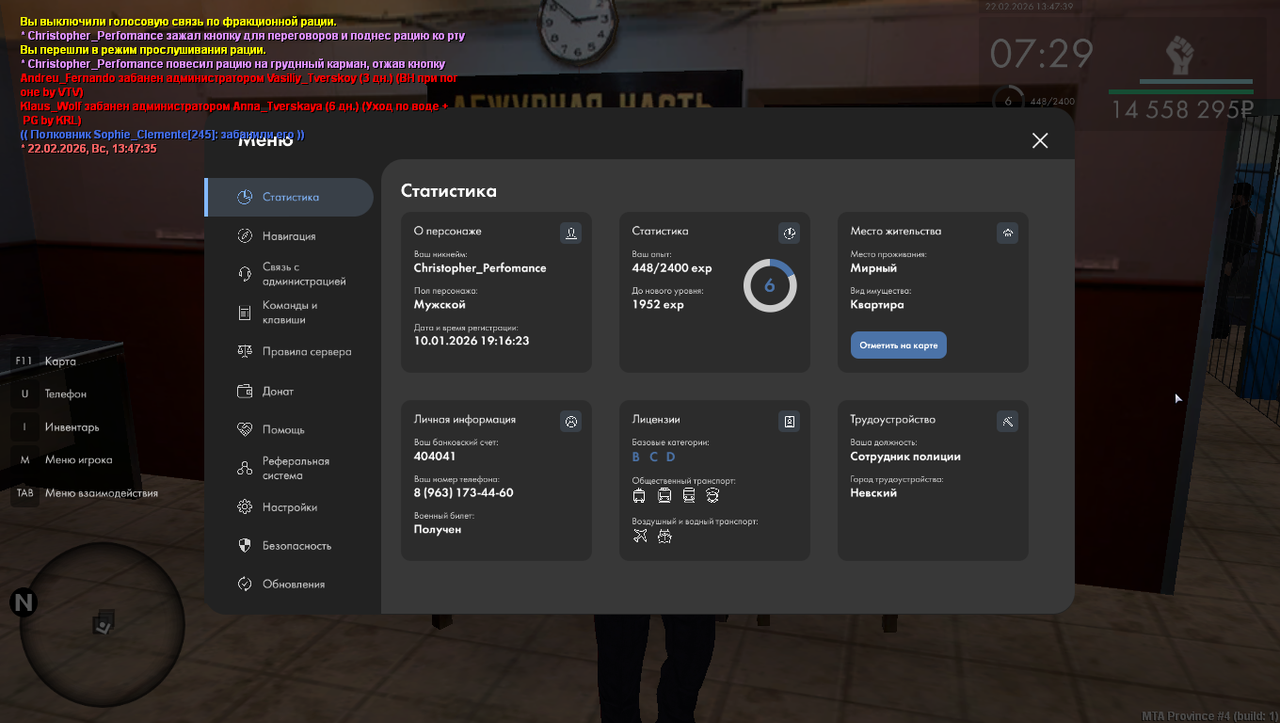The width and height of the screenshot is (1280, 723).
Task: Click the raised fist icon in HUD
Action: [1181, 56]
